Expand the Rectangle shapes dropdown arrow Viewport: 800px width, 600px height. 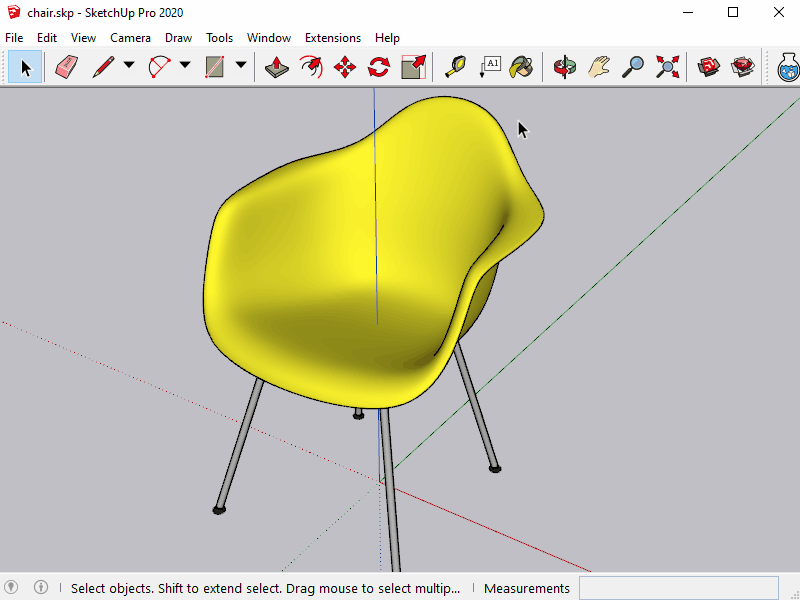[241, 67]
